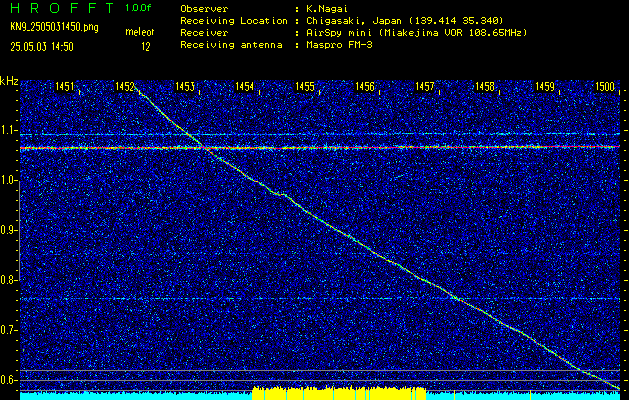Click the kHz axis unit label
The width and height of the screenshot is (629, 400).
click(9, 81)
